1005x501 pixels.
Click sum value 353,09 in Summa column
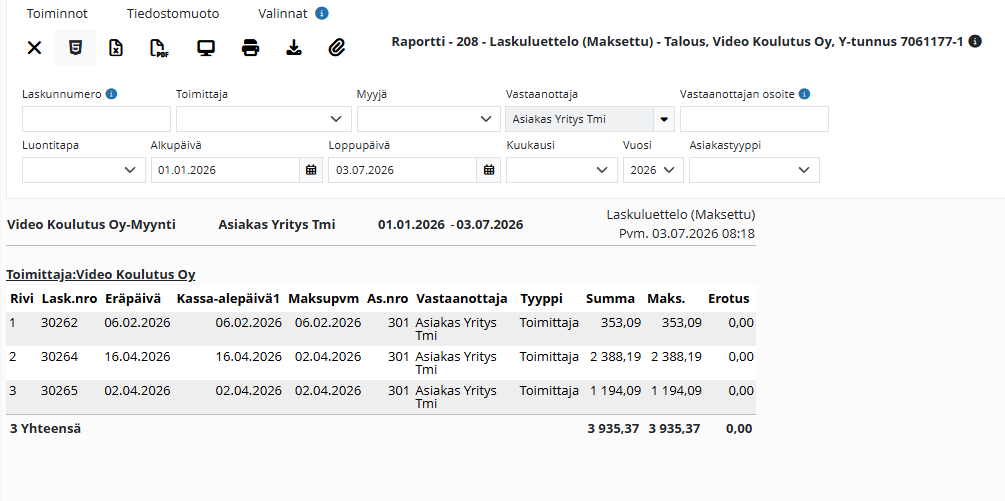(x=620, y=323)
